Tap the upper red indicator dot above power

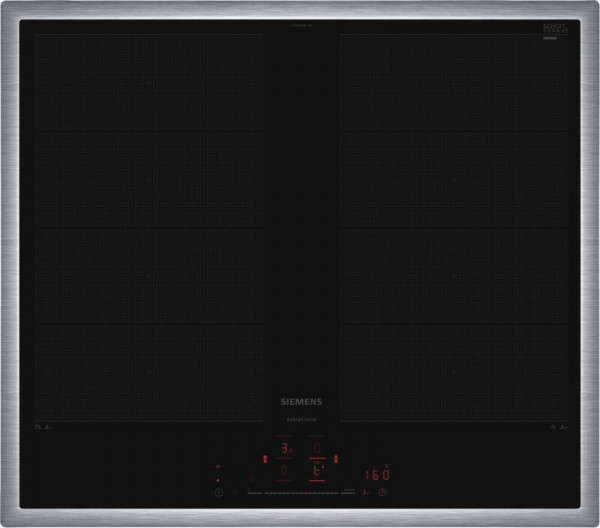point(218,466)
